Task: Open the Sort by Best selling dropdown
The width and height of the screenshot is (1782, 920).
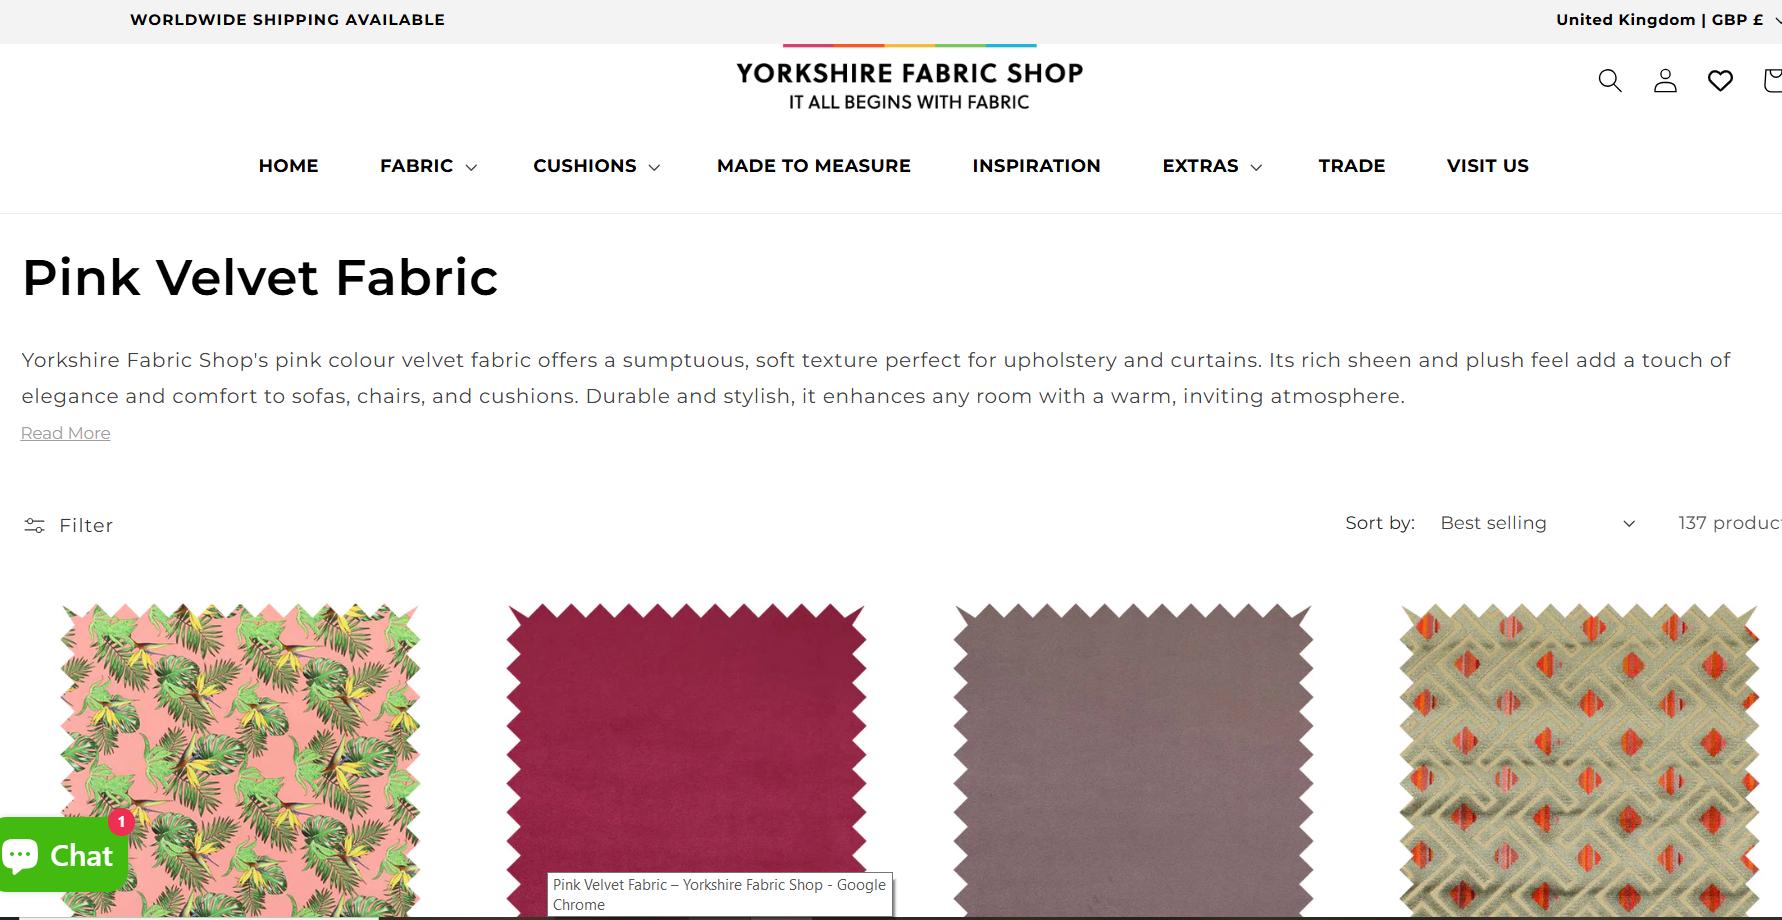Action: [x=1537, y=523]
